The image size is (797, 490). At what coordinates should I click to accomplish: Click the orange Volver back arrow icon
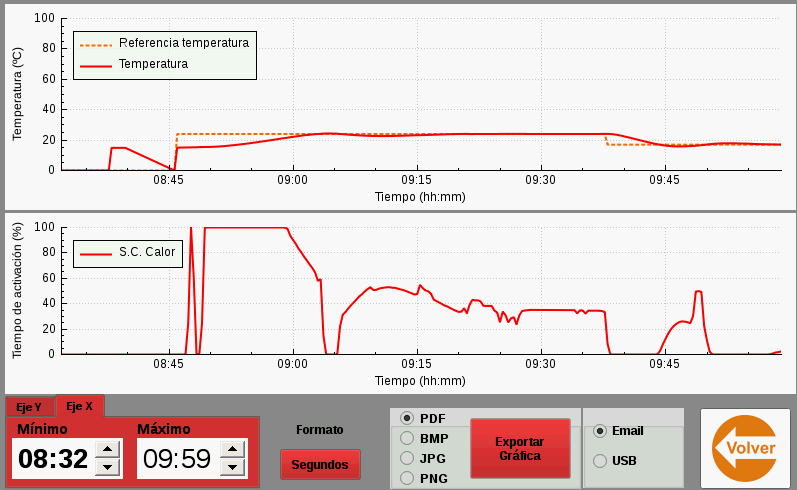click(x=744, y=448)
